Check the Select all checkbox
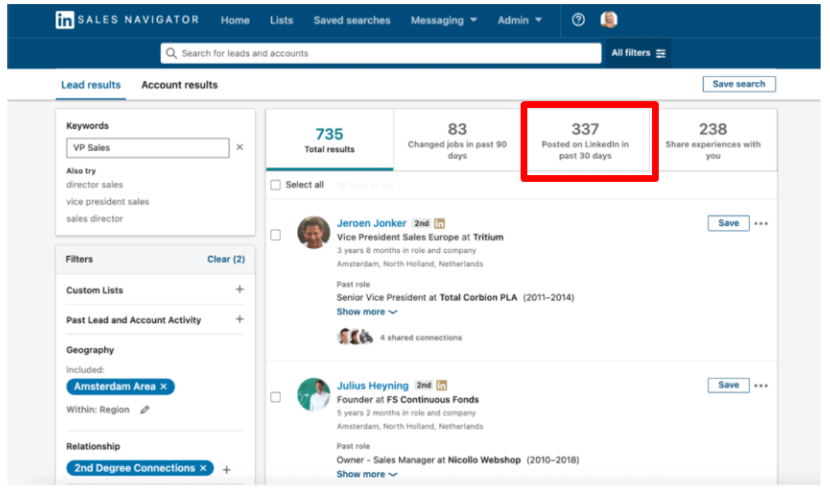This screenshot has height=488, width=830. (x=275, y=185)
